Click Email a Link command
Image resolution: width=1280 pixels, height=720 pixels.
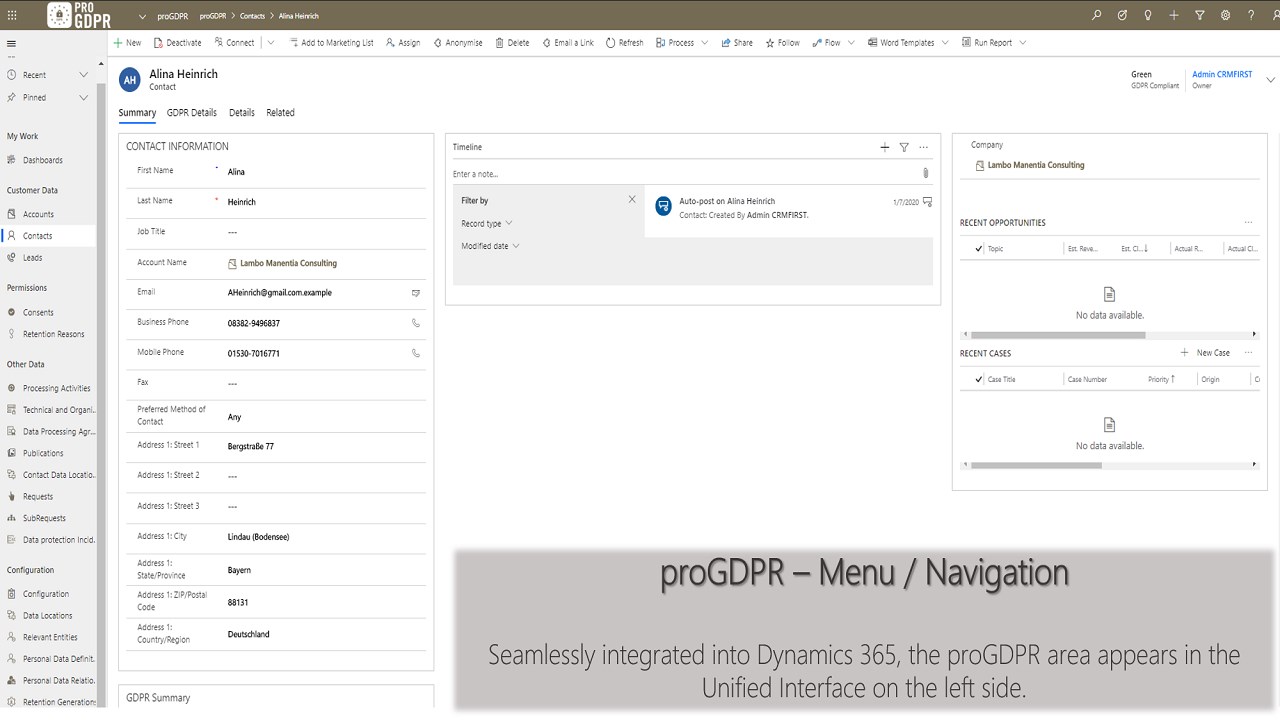(x=568, y=43)
